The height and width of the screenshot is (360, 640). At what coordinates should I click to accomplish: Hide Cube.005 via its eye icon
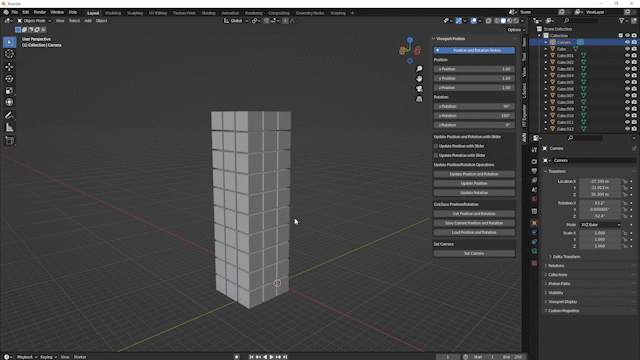tap(627, 82)
